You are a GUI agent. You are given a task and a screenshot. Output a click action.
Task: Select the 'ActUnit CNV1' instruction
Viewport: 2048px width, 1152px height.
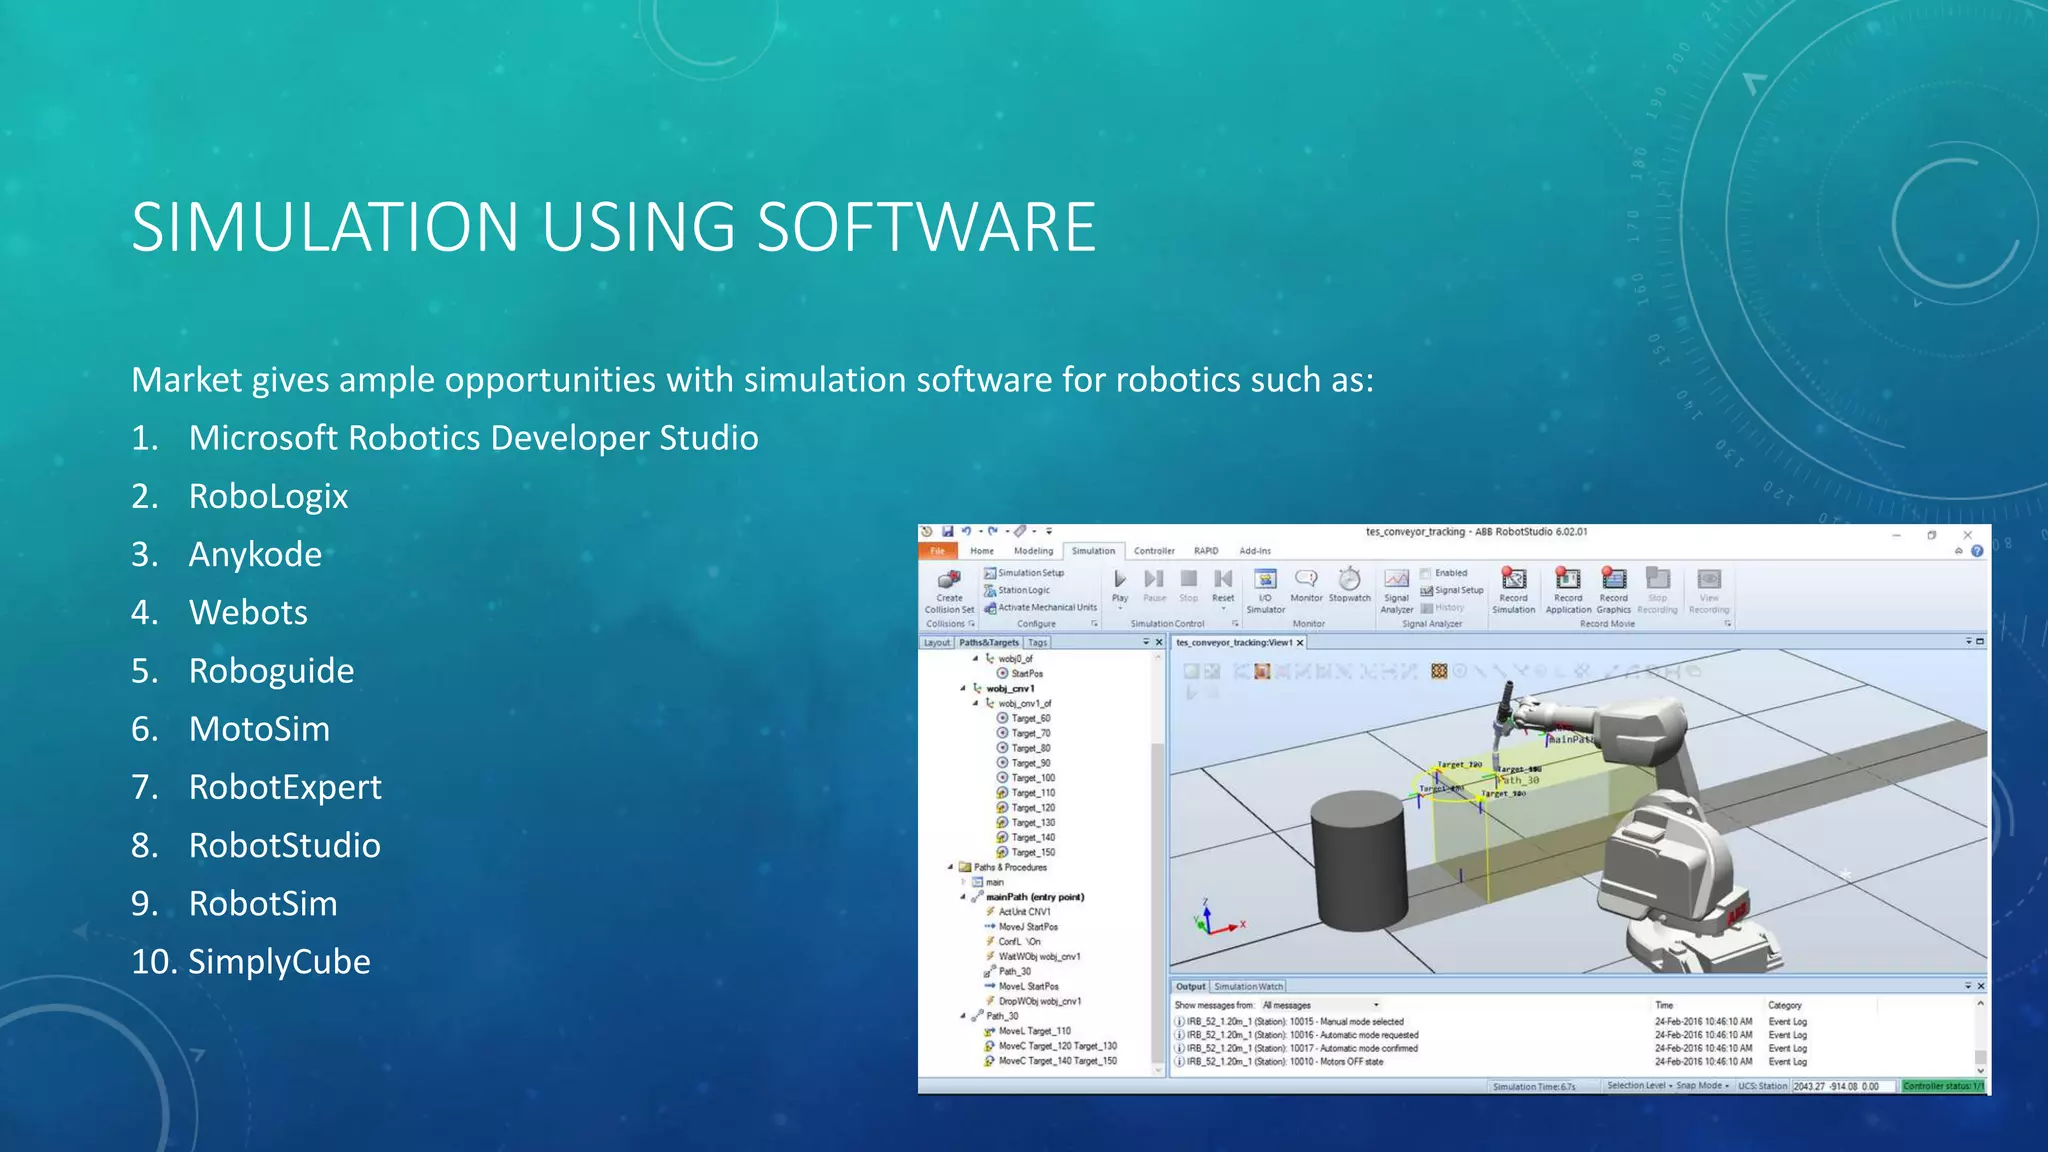tap(1018, 912)
